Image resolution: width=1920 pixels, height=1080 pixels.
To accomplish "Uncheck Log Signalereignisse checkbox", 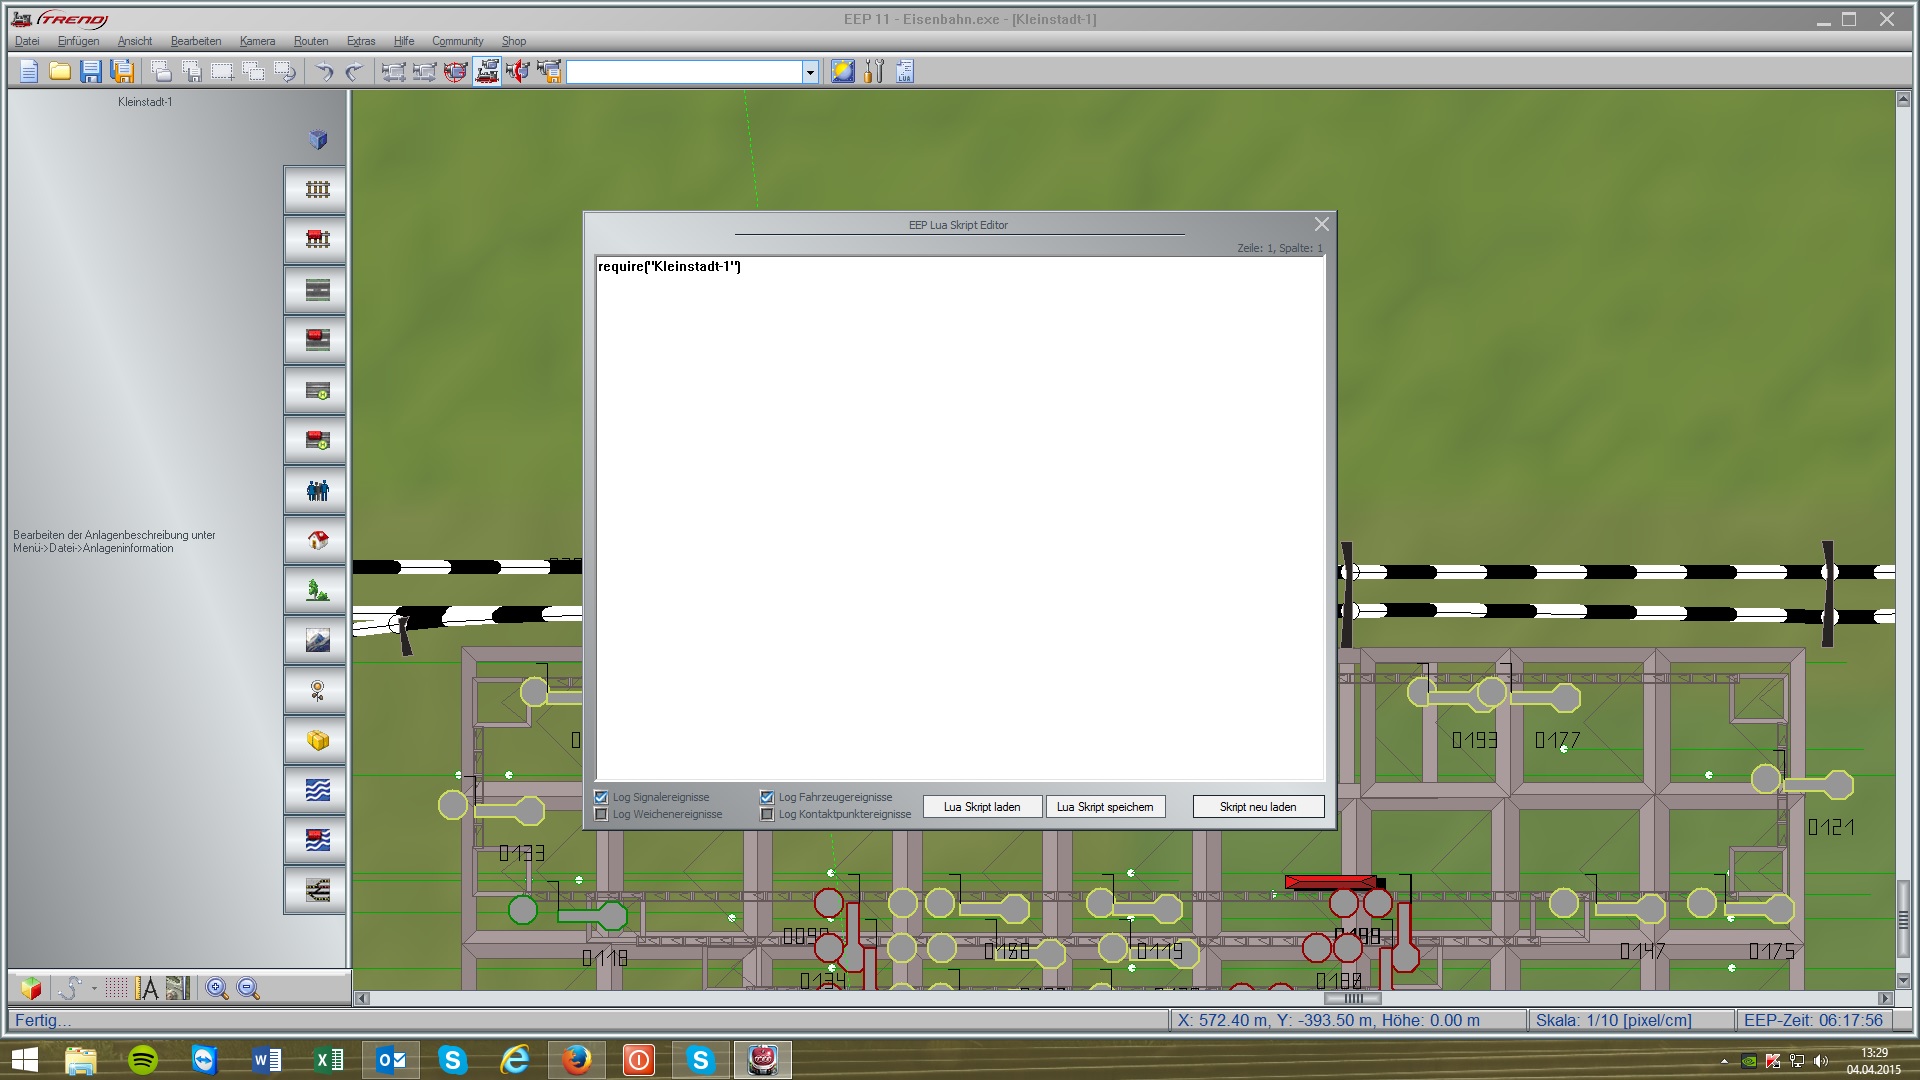I will click(601, 797).
